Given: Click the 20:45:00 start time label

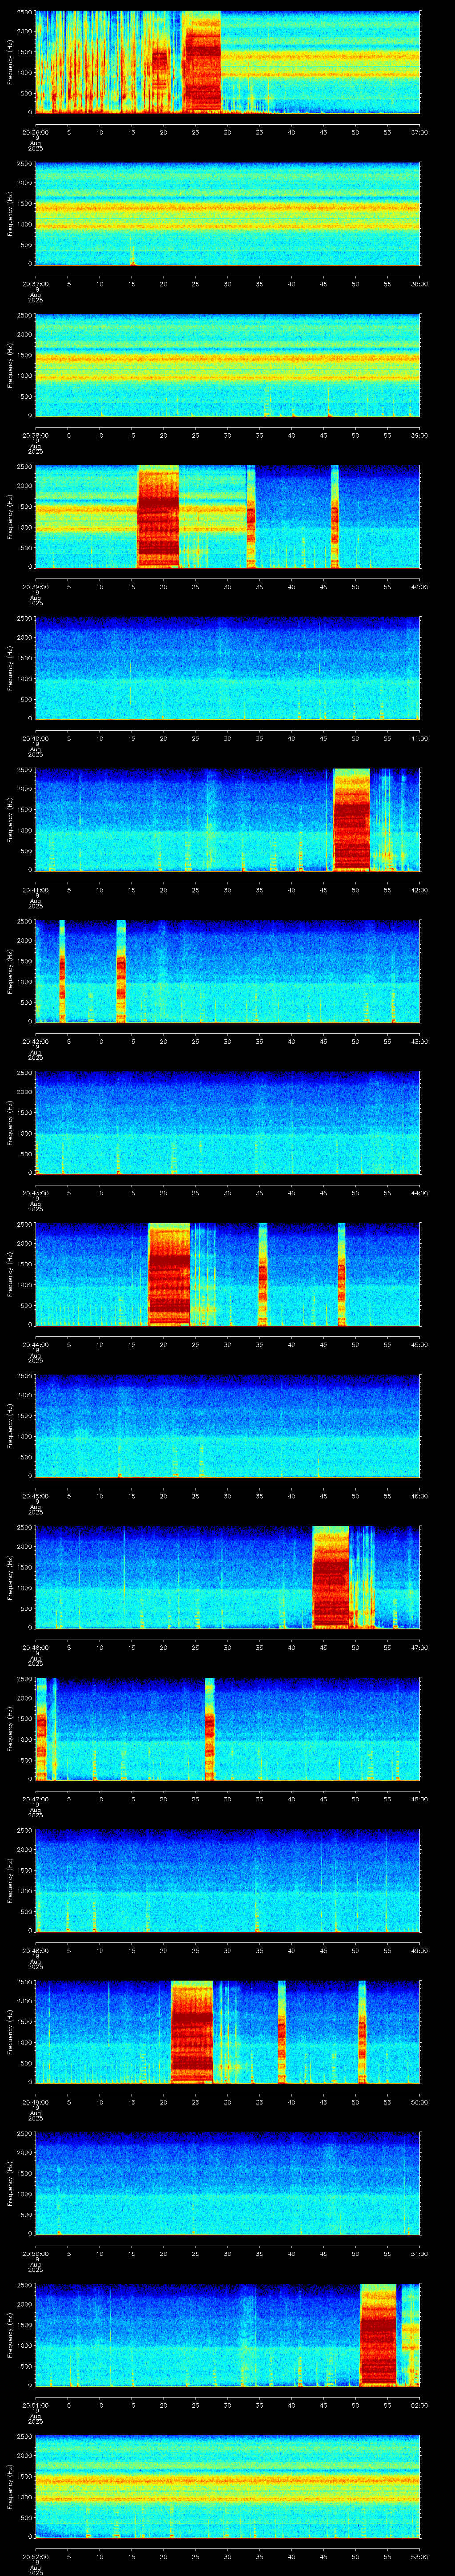Looking at the screenshot, I should click(35, 1496).
